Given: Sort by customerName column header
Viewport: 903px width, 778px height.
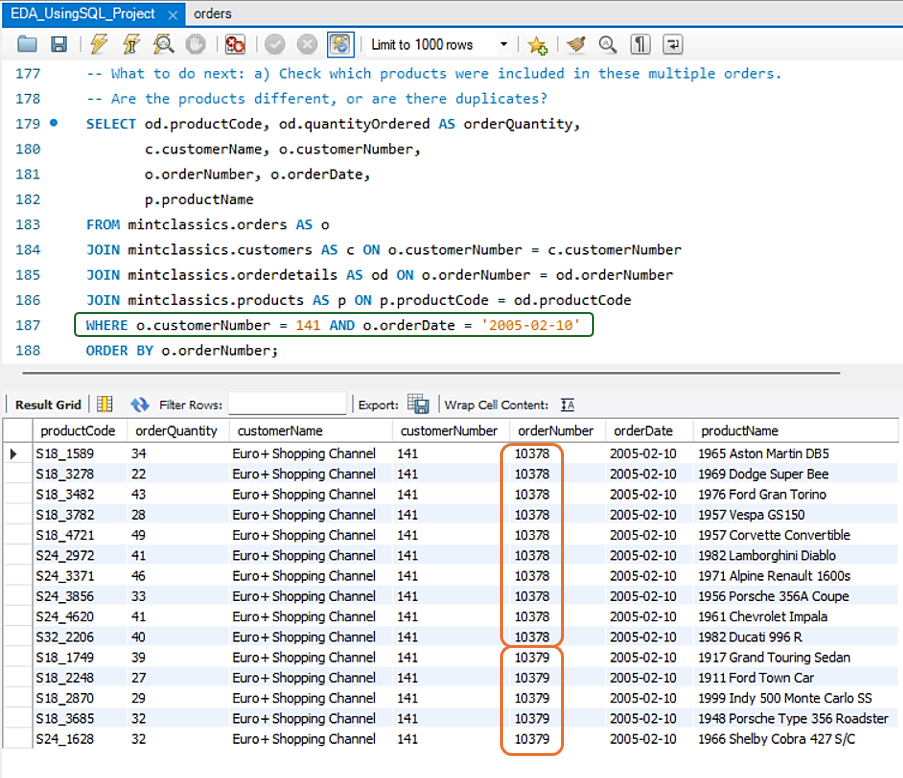Looking at the screenshot, I should 310,431.
